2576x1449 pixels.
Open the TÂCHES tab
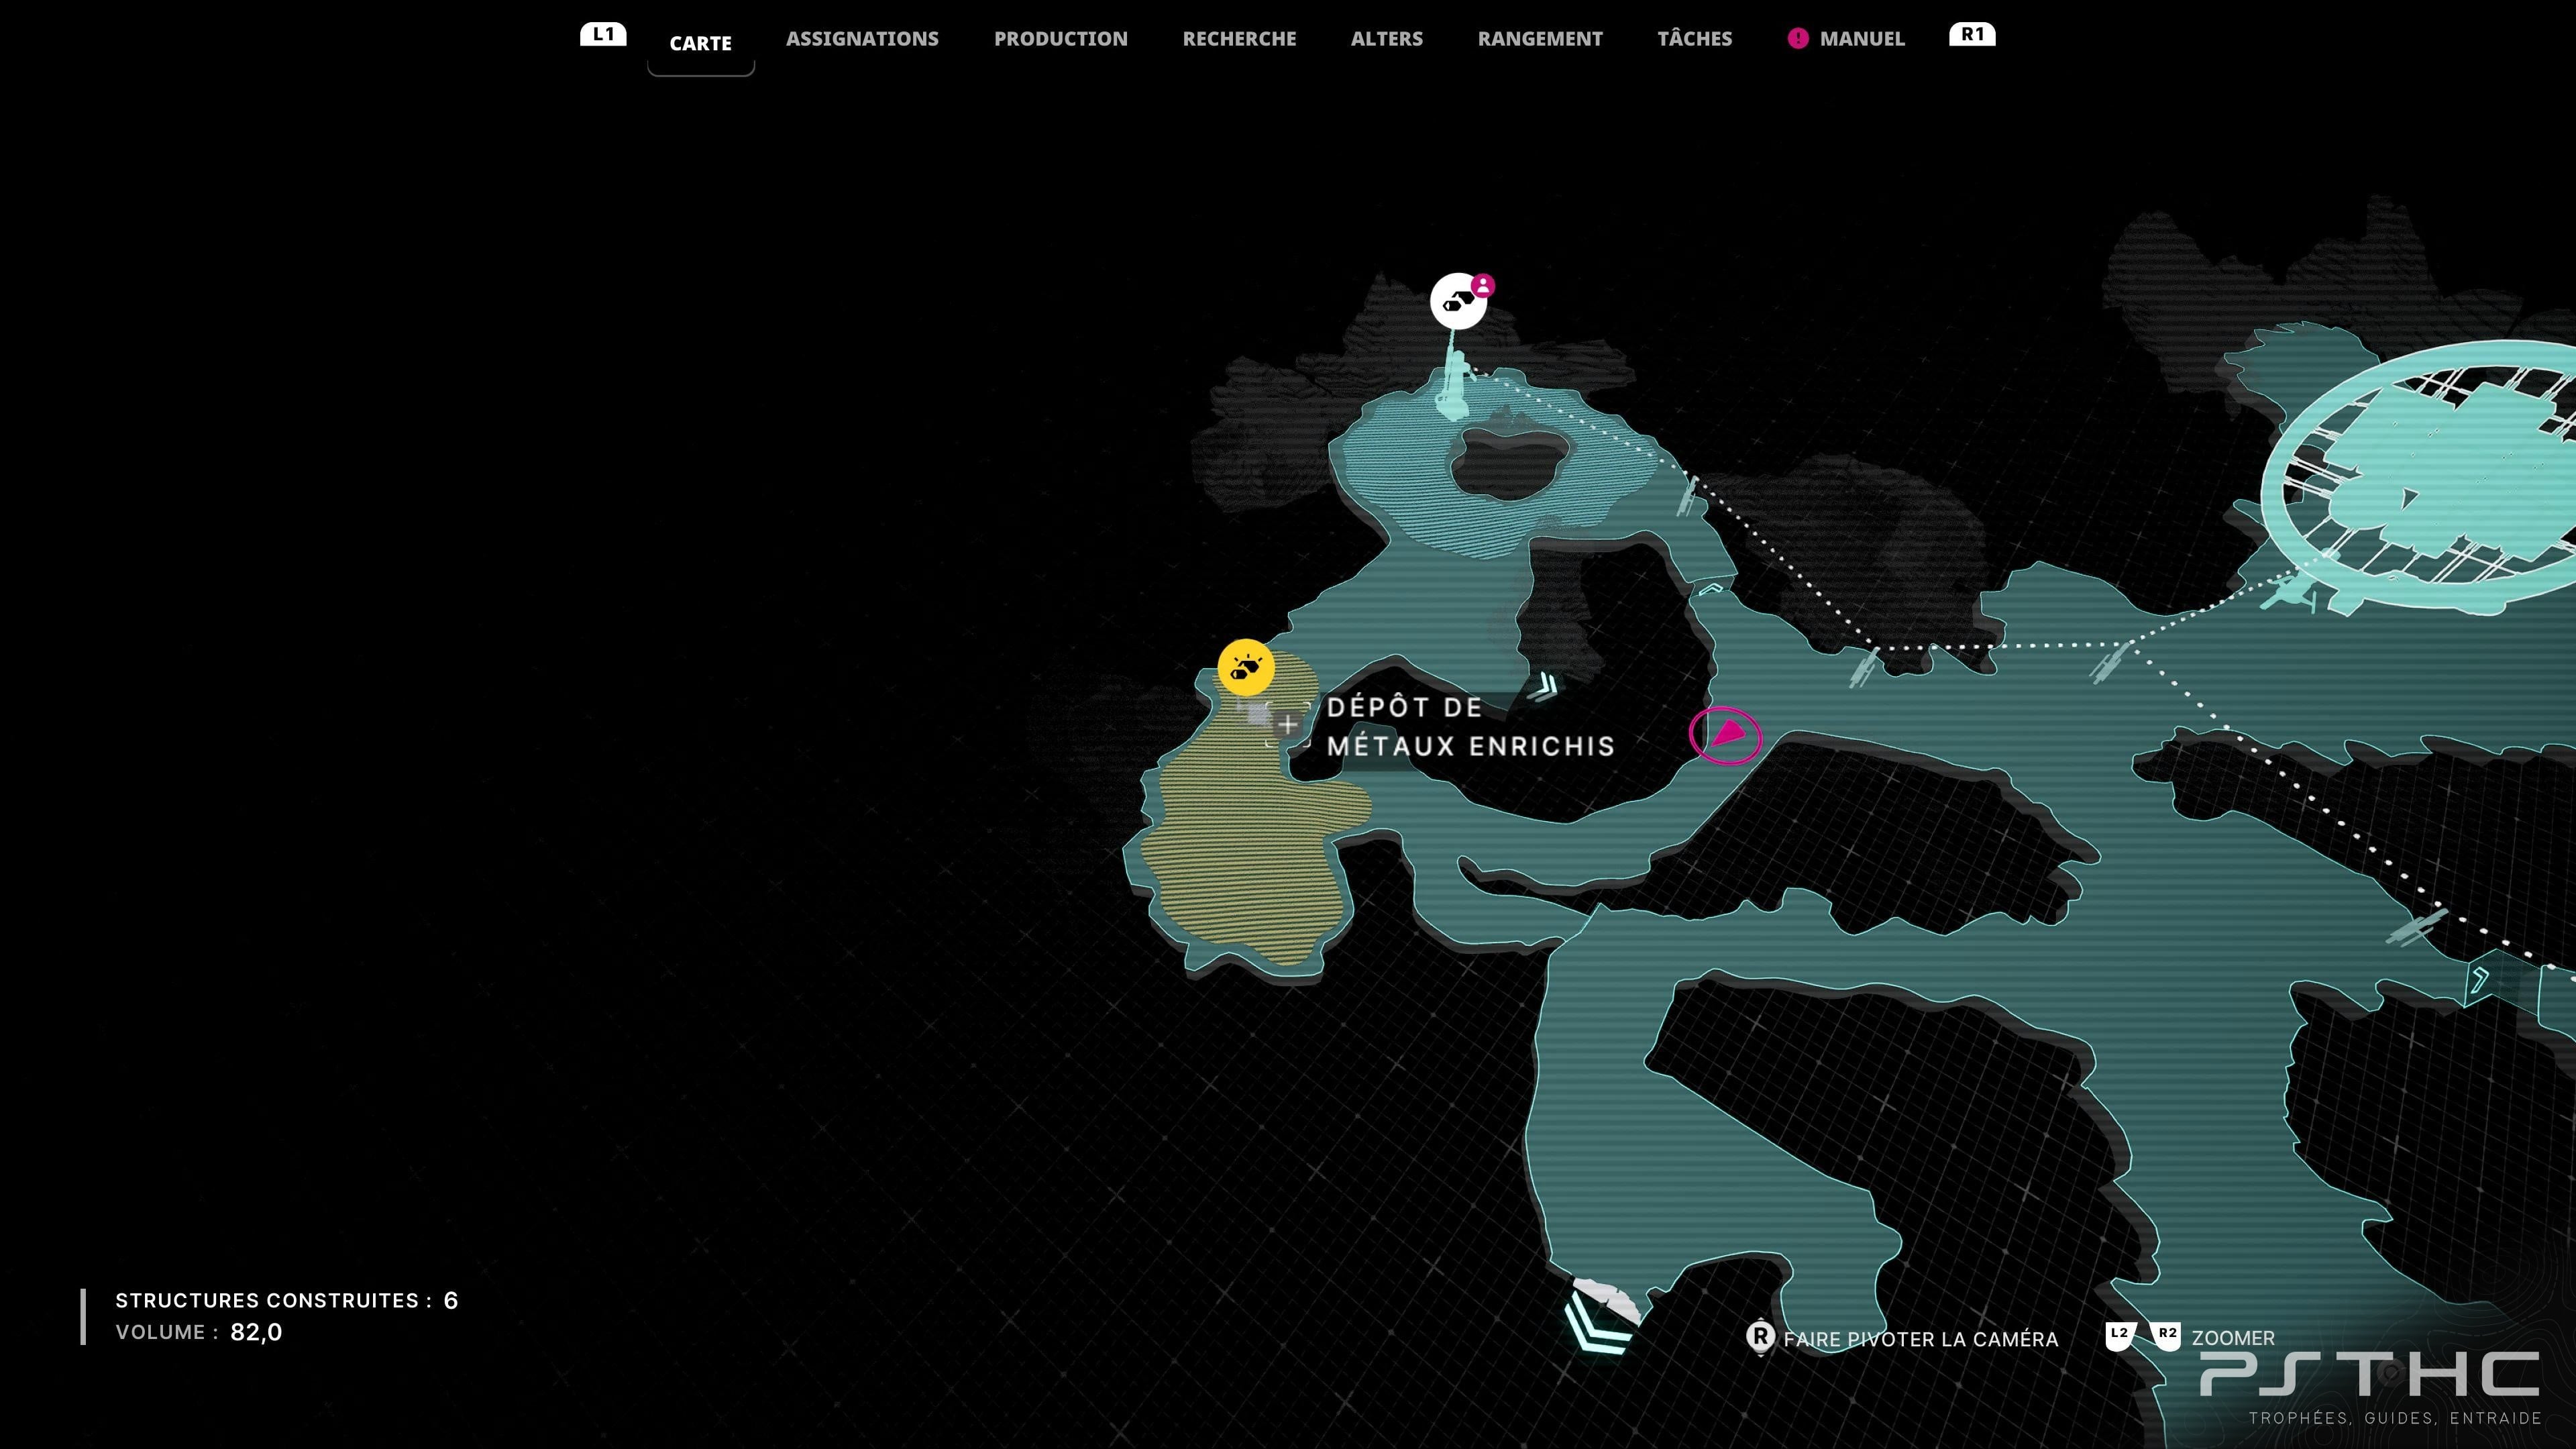click(1694, 39)
